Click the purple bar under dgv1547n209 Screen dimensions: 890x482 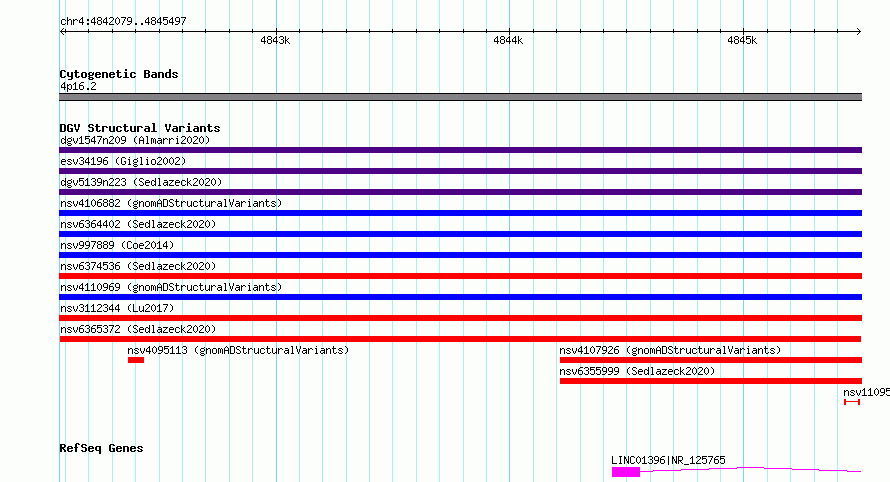pos(460,150)
